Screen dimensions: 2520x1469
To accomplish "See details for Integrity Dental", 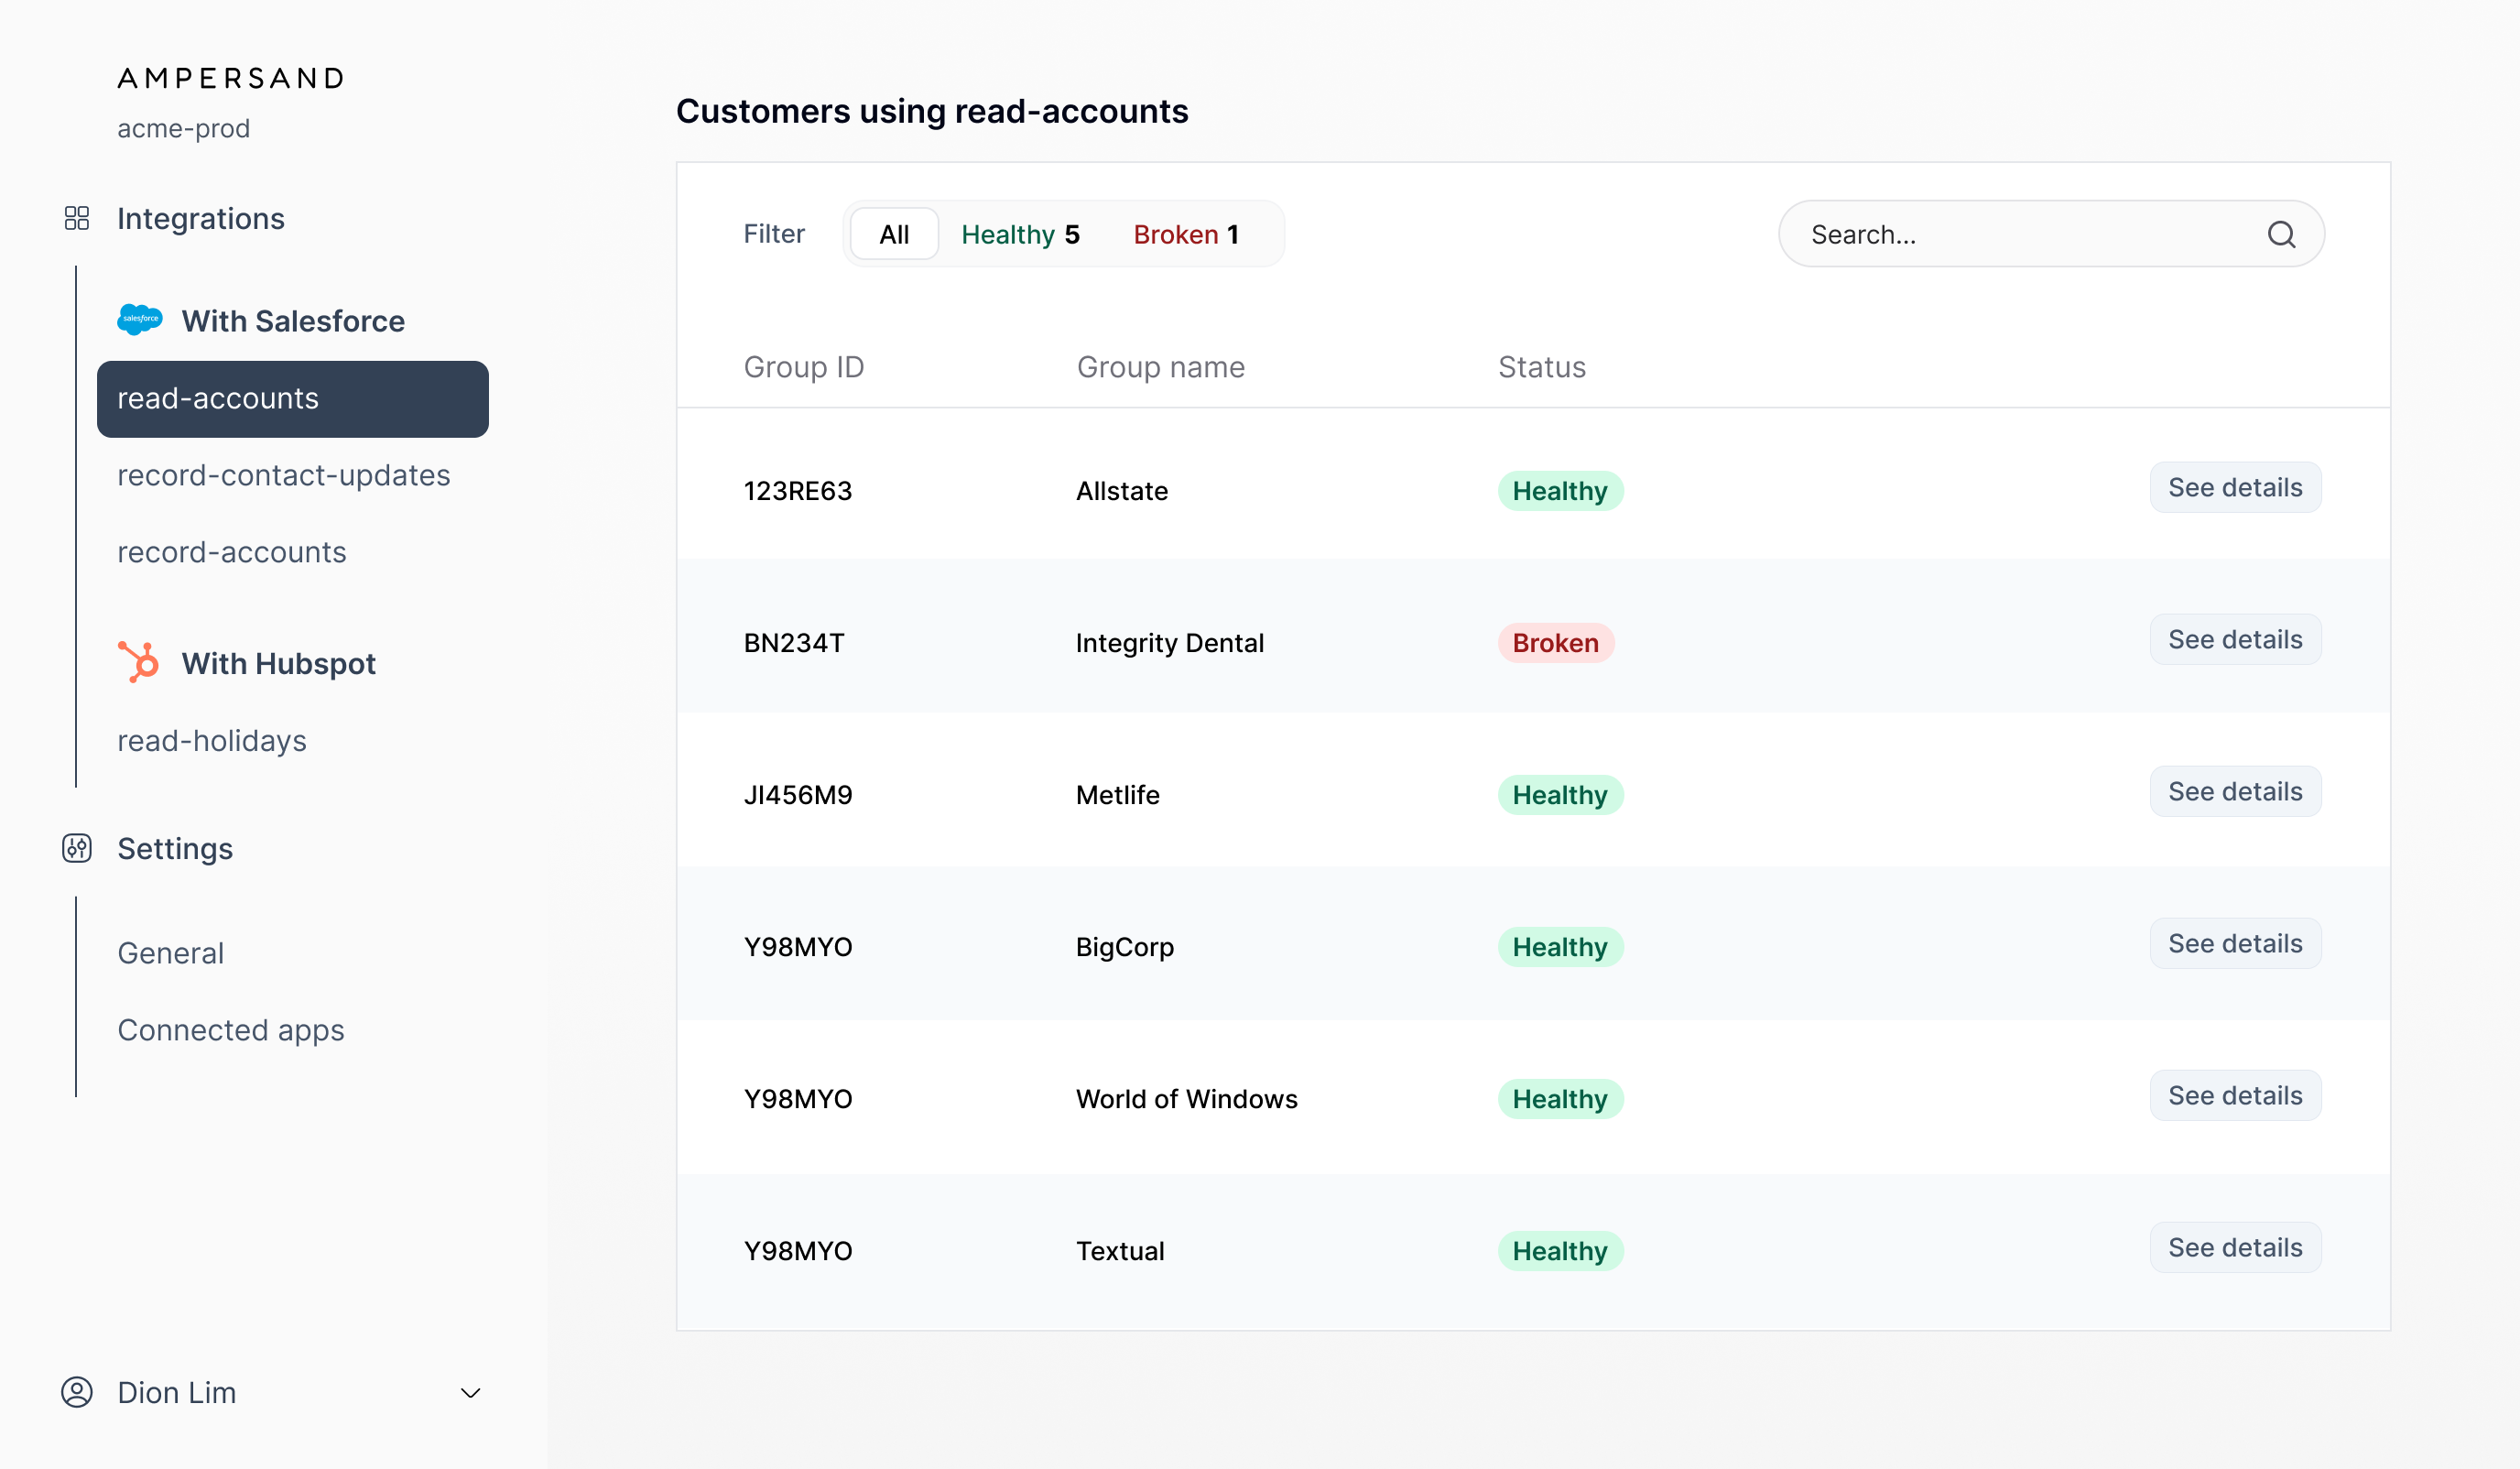I will (x=2235, y=639).
